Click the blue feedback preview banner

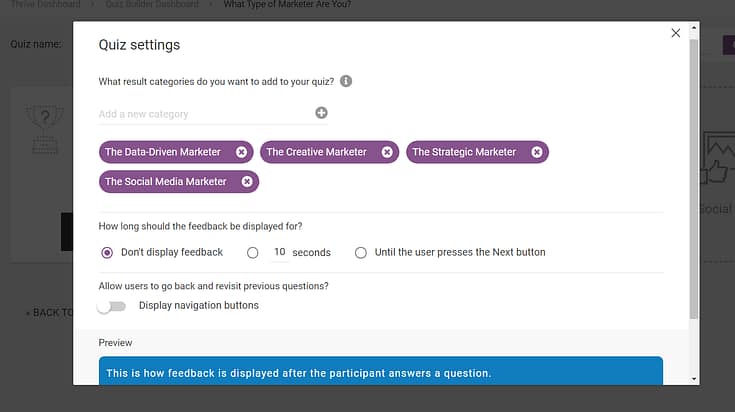coord(381,371)
